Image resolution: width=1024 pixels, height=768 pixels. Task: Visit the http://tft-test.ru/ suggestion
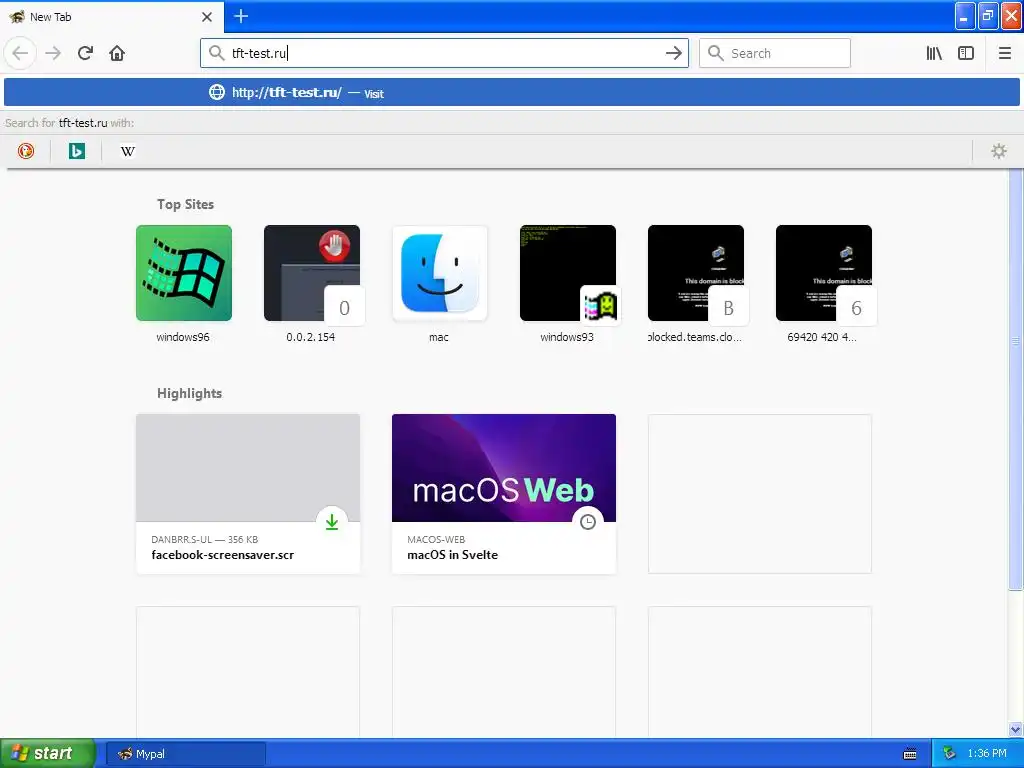[512, 92]
